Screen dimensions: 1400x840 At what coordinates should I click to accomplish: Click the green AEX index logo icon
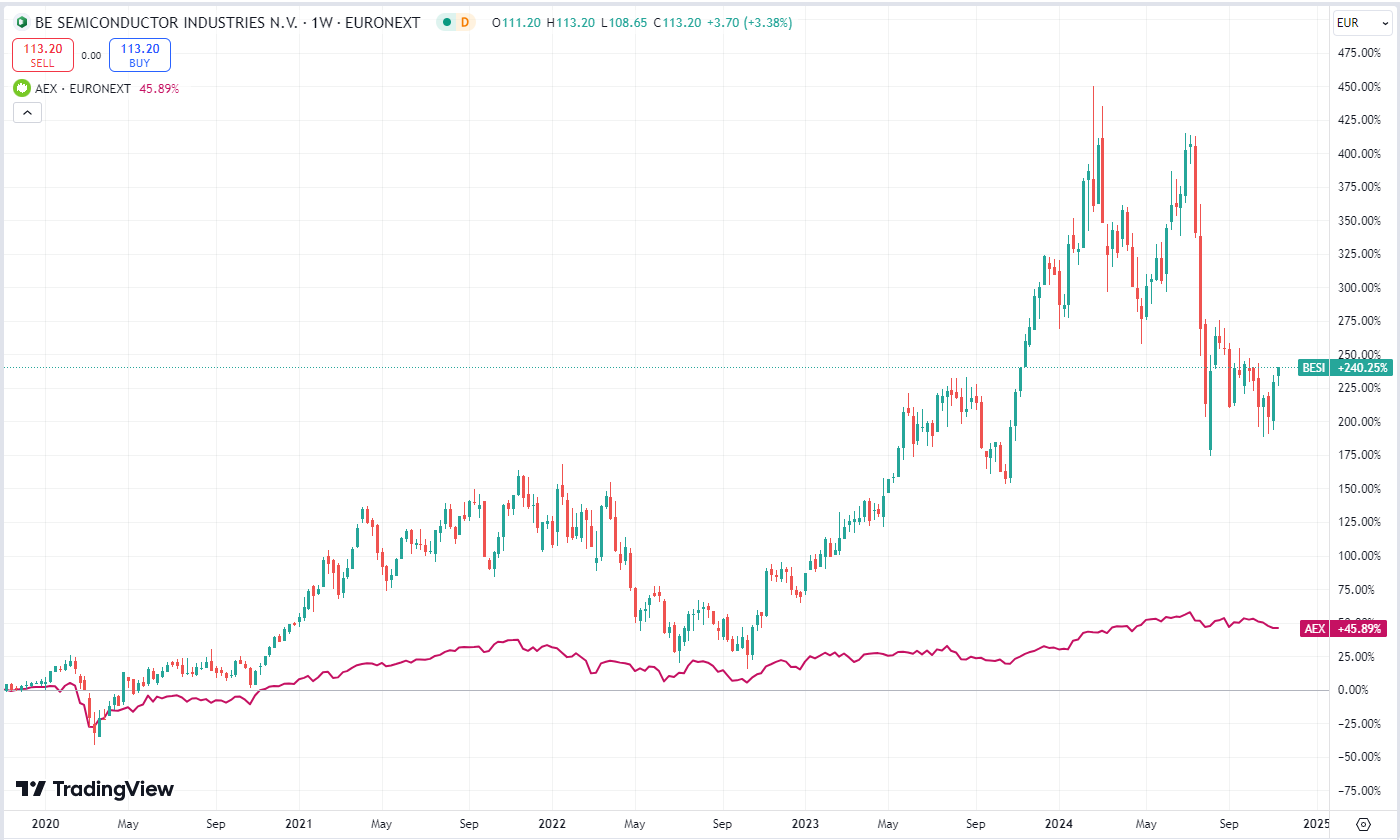21,88
